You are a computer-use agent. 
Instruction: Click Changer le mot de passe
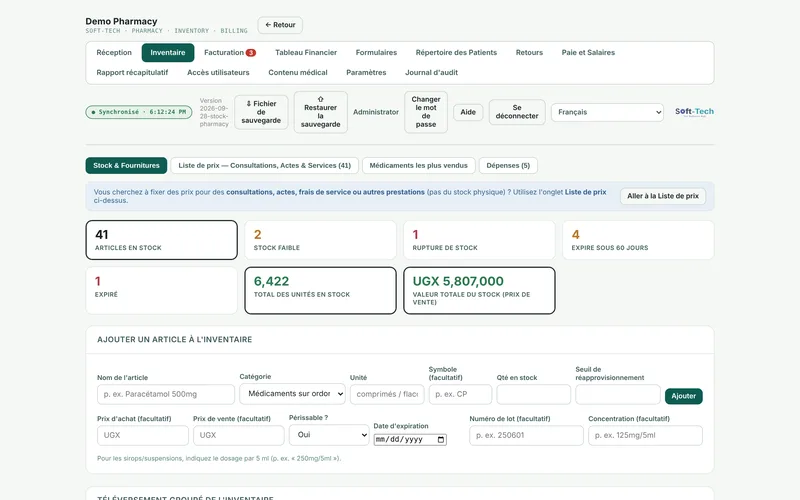426,112
